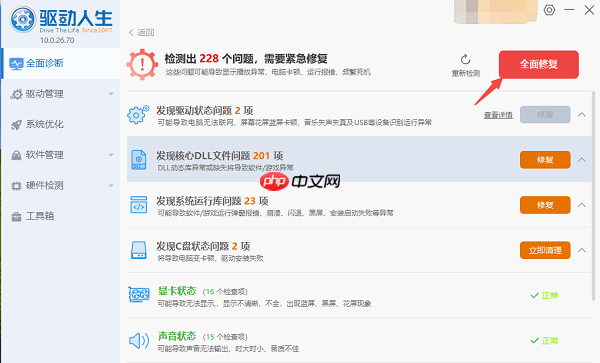The height and width of the screenshot is (363, 600).
Task: Collapse the 发现驱动状态问题 row chevron
Action: (582, 114)
